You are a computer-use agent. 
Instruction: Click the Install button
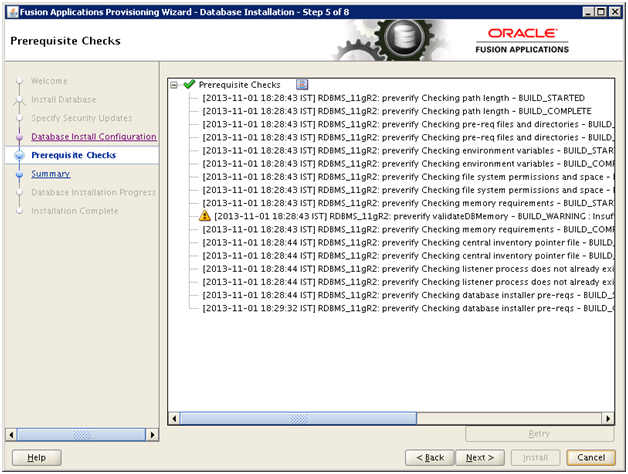coord(535,458)
